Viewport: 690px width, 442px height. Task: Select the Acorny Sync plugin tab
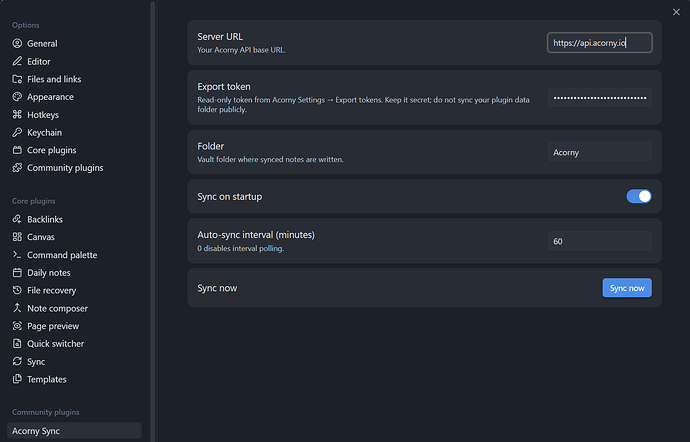[x=74, y=431]
